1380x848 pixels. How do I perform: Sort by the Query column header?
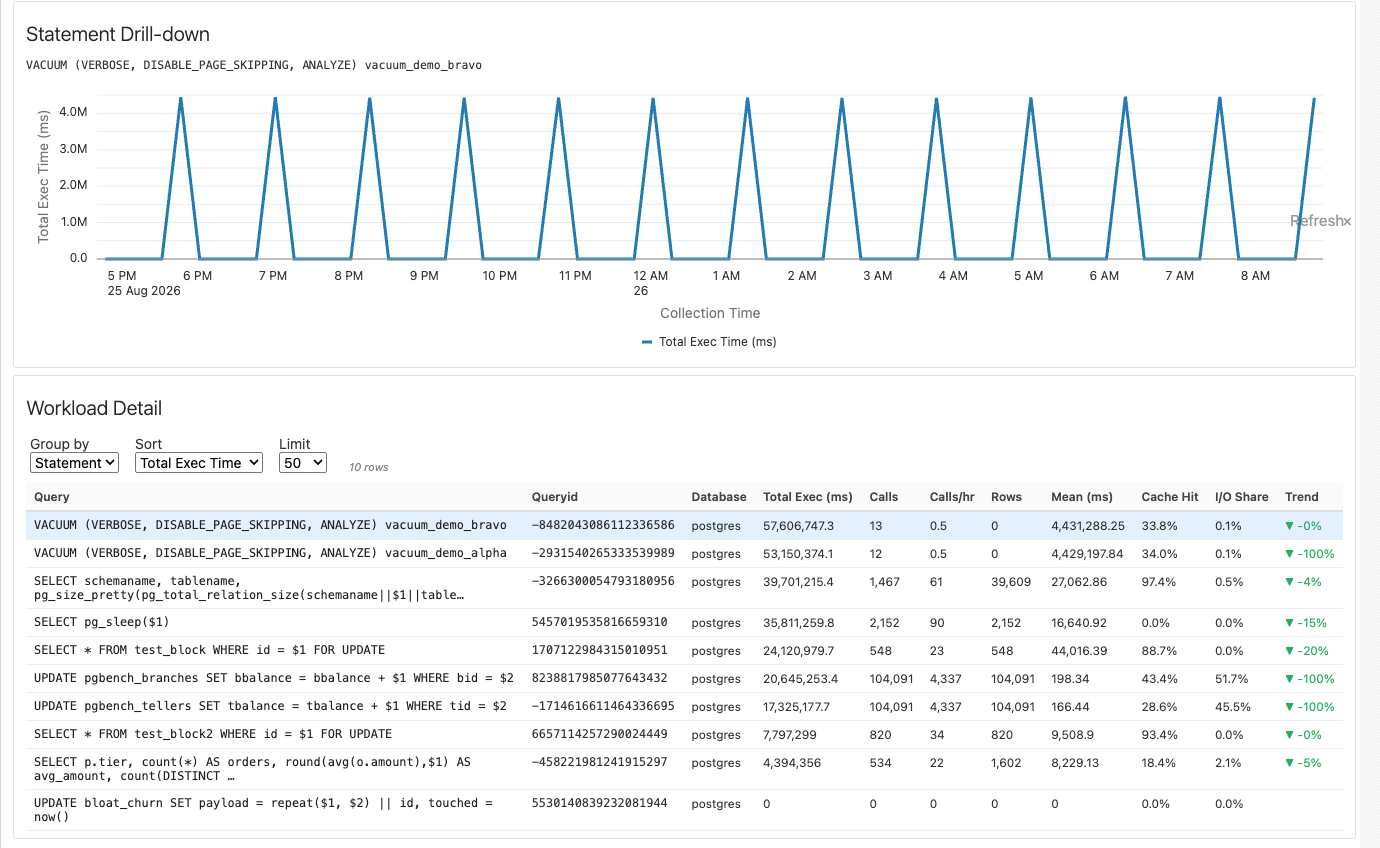(52, 497)
